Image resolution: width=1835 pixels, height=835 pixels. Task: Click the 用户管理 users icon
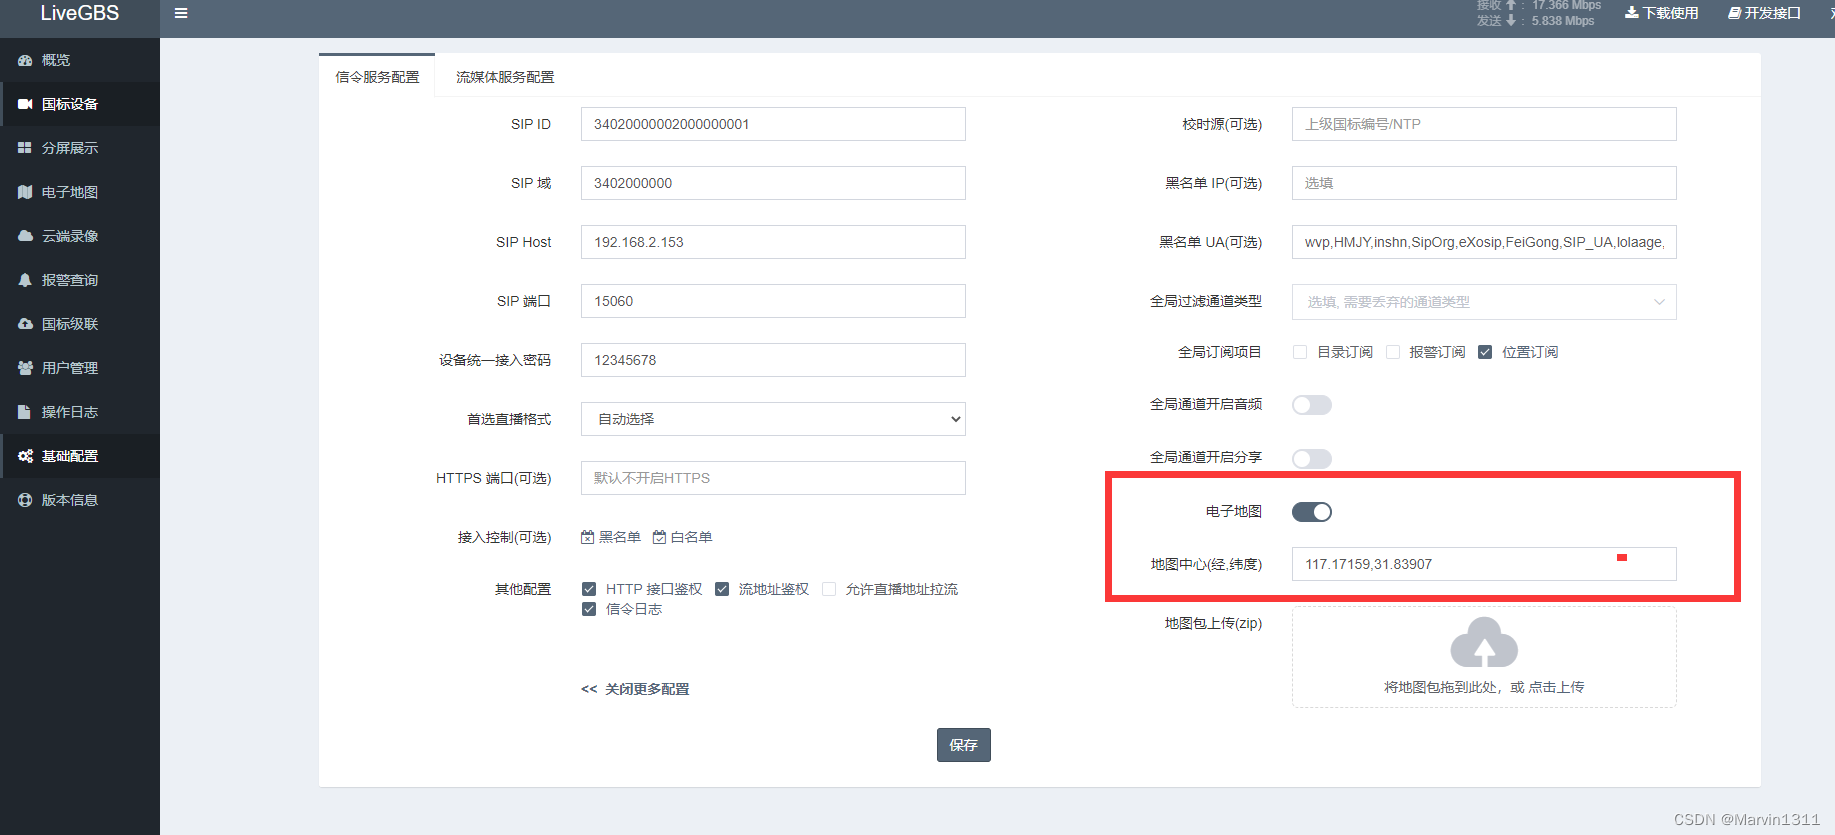point(25,368)
